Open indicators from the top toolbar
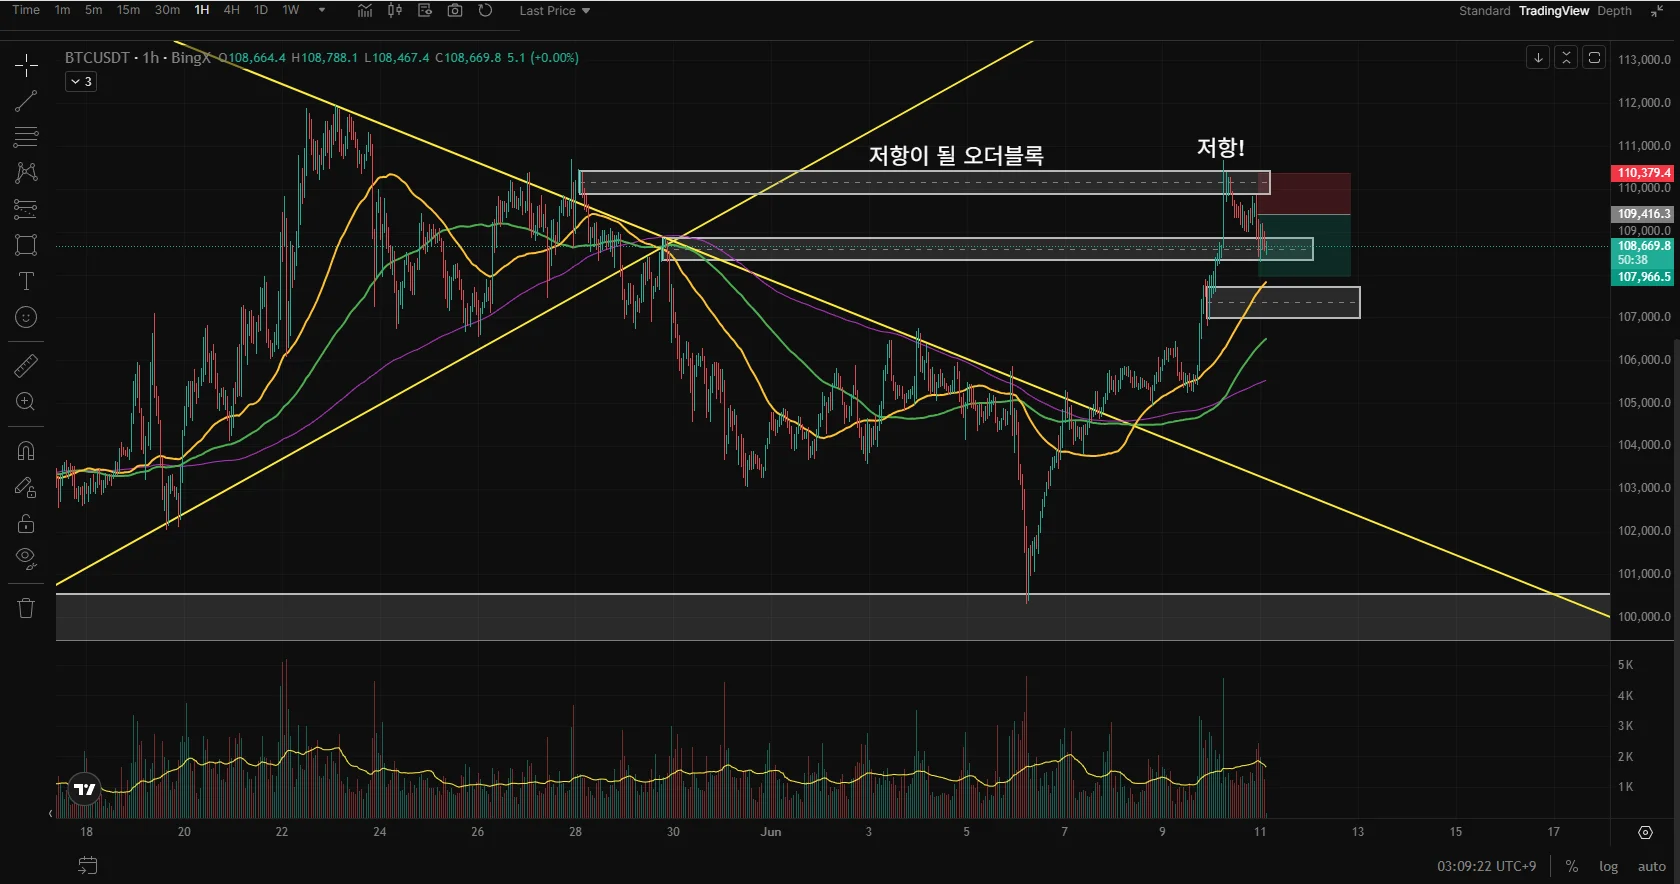The image size is (1680, 884). pos(365,10)
